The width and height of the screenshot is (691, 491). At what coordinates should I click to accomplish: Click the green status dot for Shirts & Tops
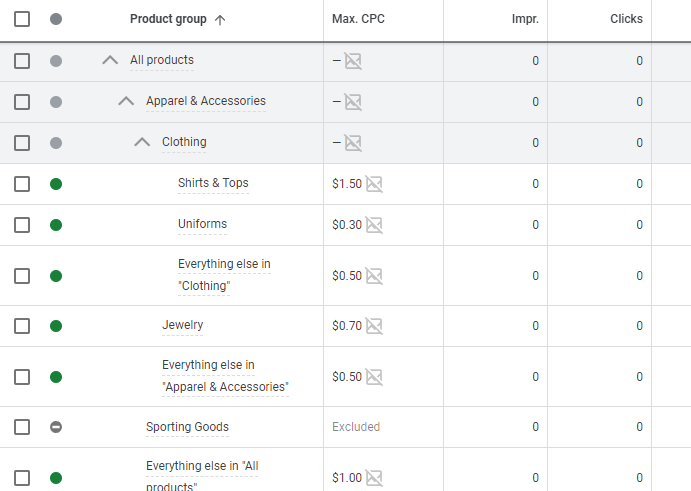[56, 184]
